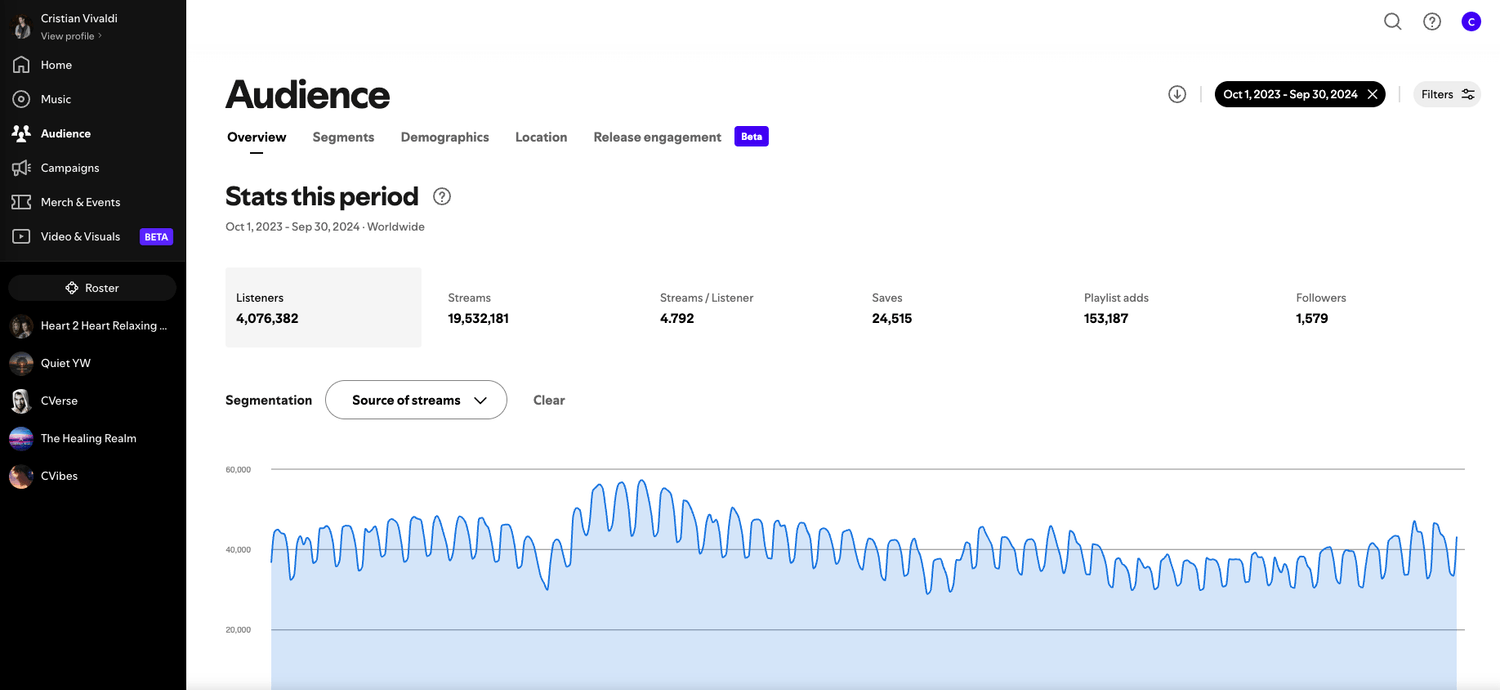Open the purple account avatar menu

[1471, 22]
